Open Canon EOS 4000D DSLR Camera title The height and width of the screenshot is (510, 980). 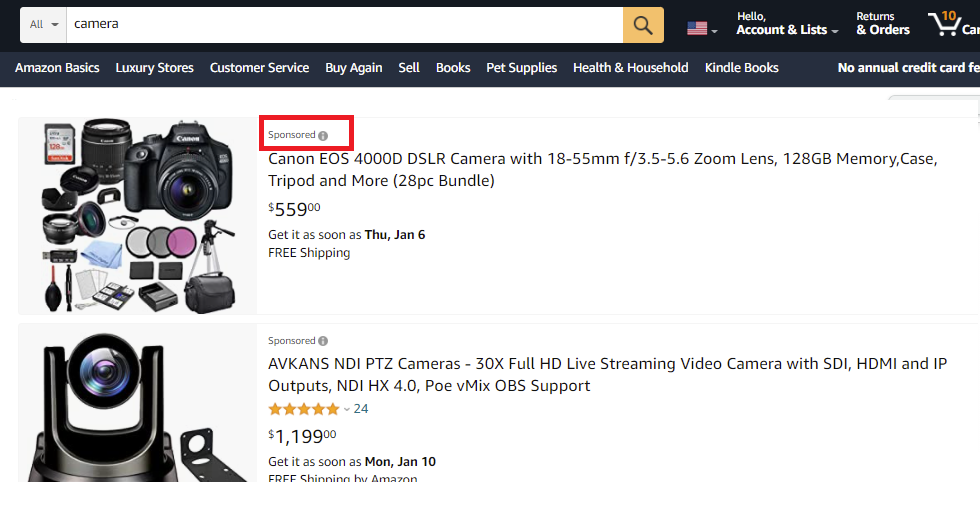coord(602,169)
